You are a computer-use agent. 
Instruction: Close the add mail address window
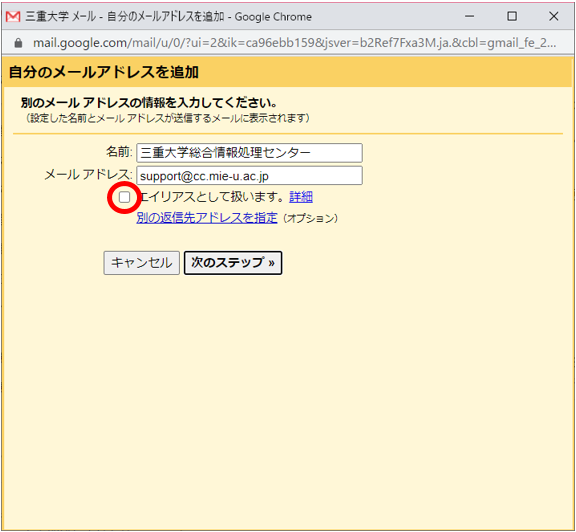[554, 17]
